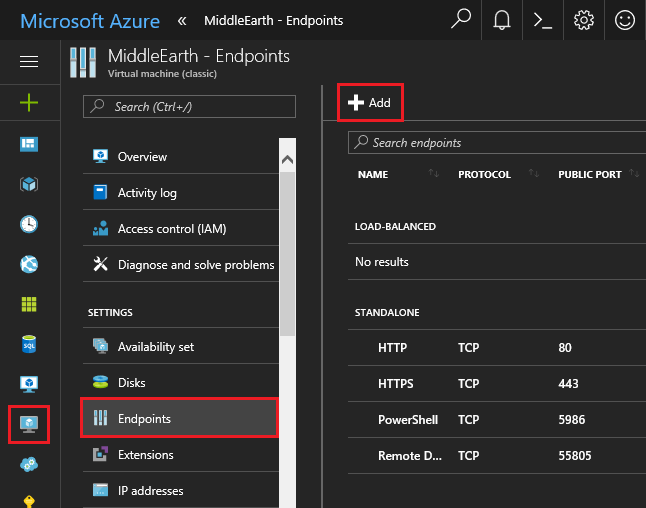Open Resource groups cube icon in sidebar
Screen dimensions: 646x508
29,184
